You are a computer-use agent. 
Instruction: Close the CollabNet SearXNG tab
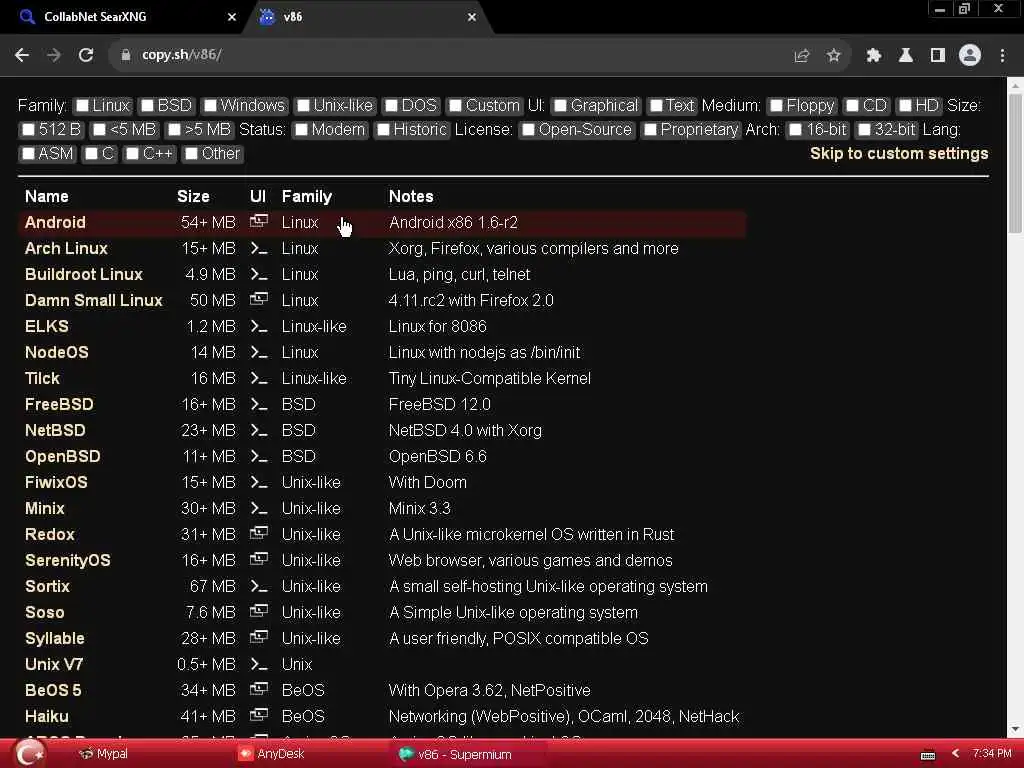click(x=232, y=17)
